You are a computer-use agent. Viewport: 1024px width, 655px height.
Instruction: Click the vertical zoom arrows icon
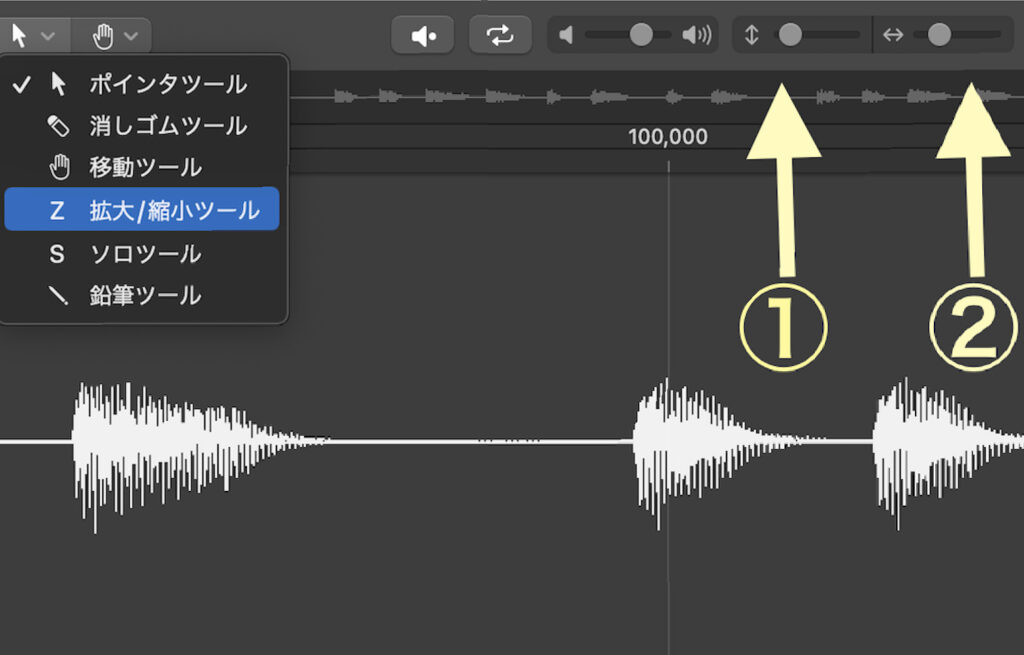[753, 36]
